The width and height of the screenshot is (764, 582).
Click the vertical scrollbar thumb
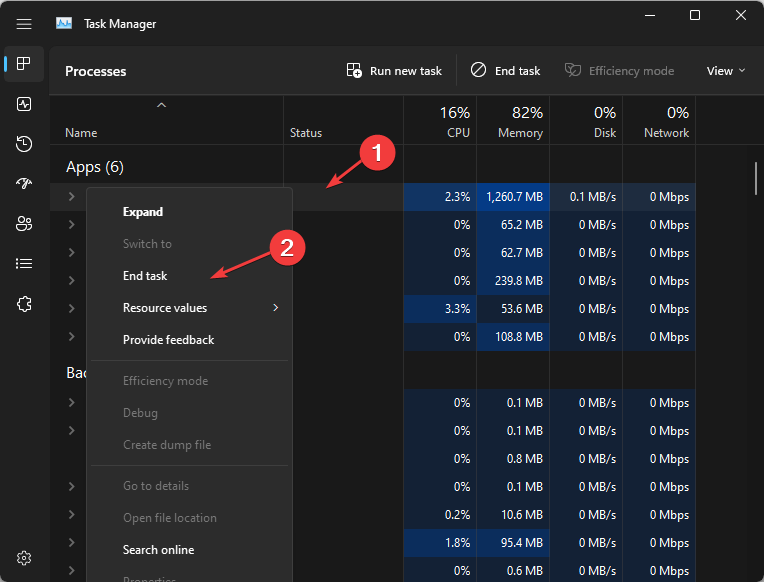756,178
